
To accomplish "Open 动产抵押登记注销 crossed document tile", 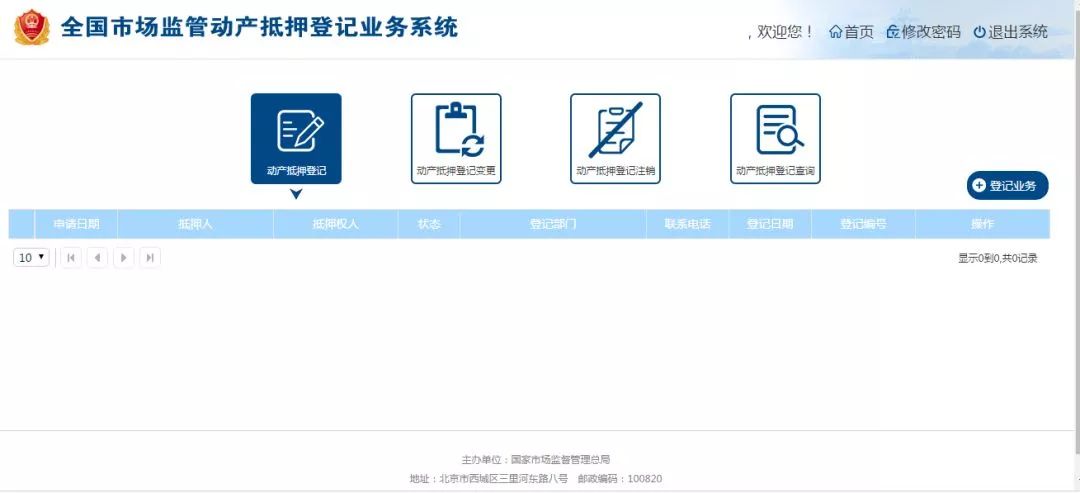I will click(x=615, y=138).
